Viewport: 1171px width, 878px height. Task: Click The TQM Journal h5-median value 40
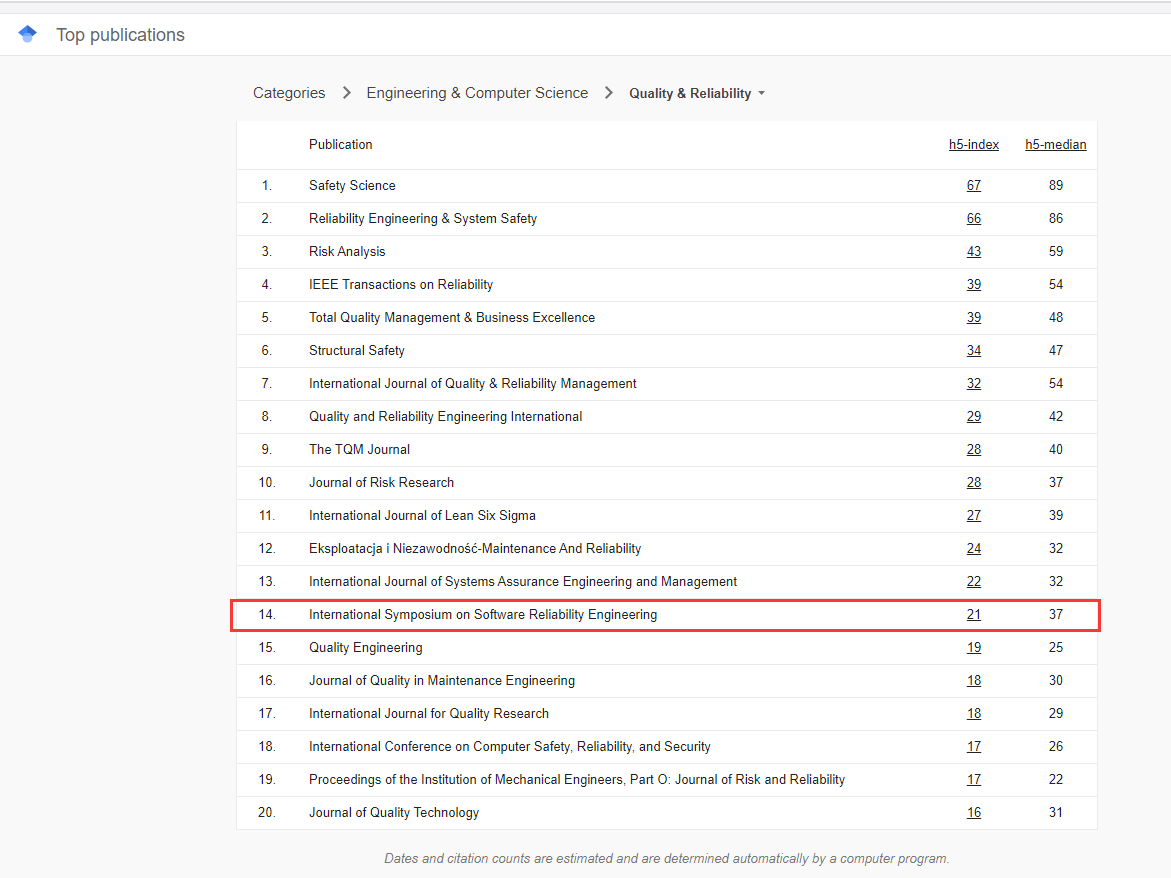pyautogui.click(x=1055, y=449)
